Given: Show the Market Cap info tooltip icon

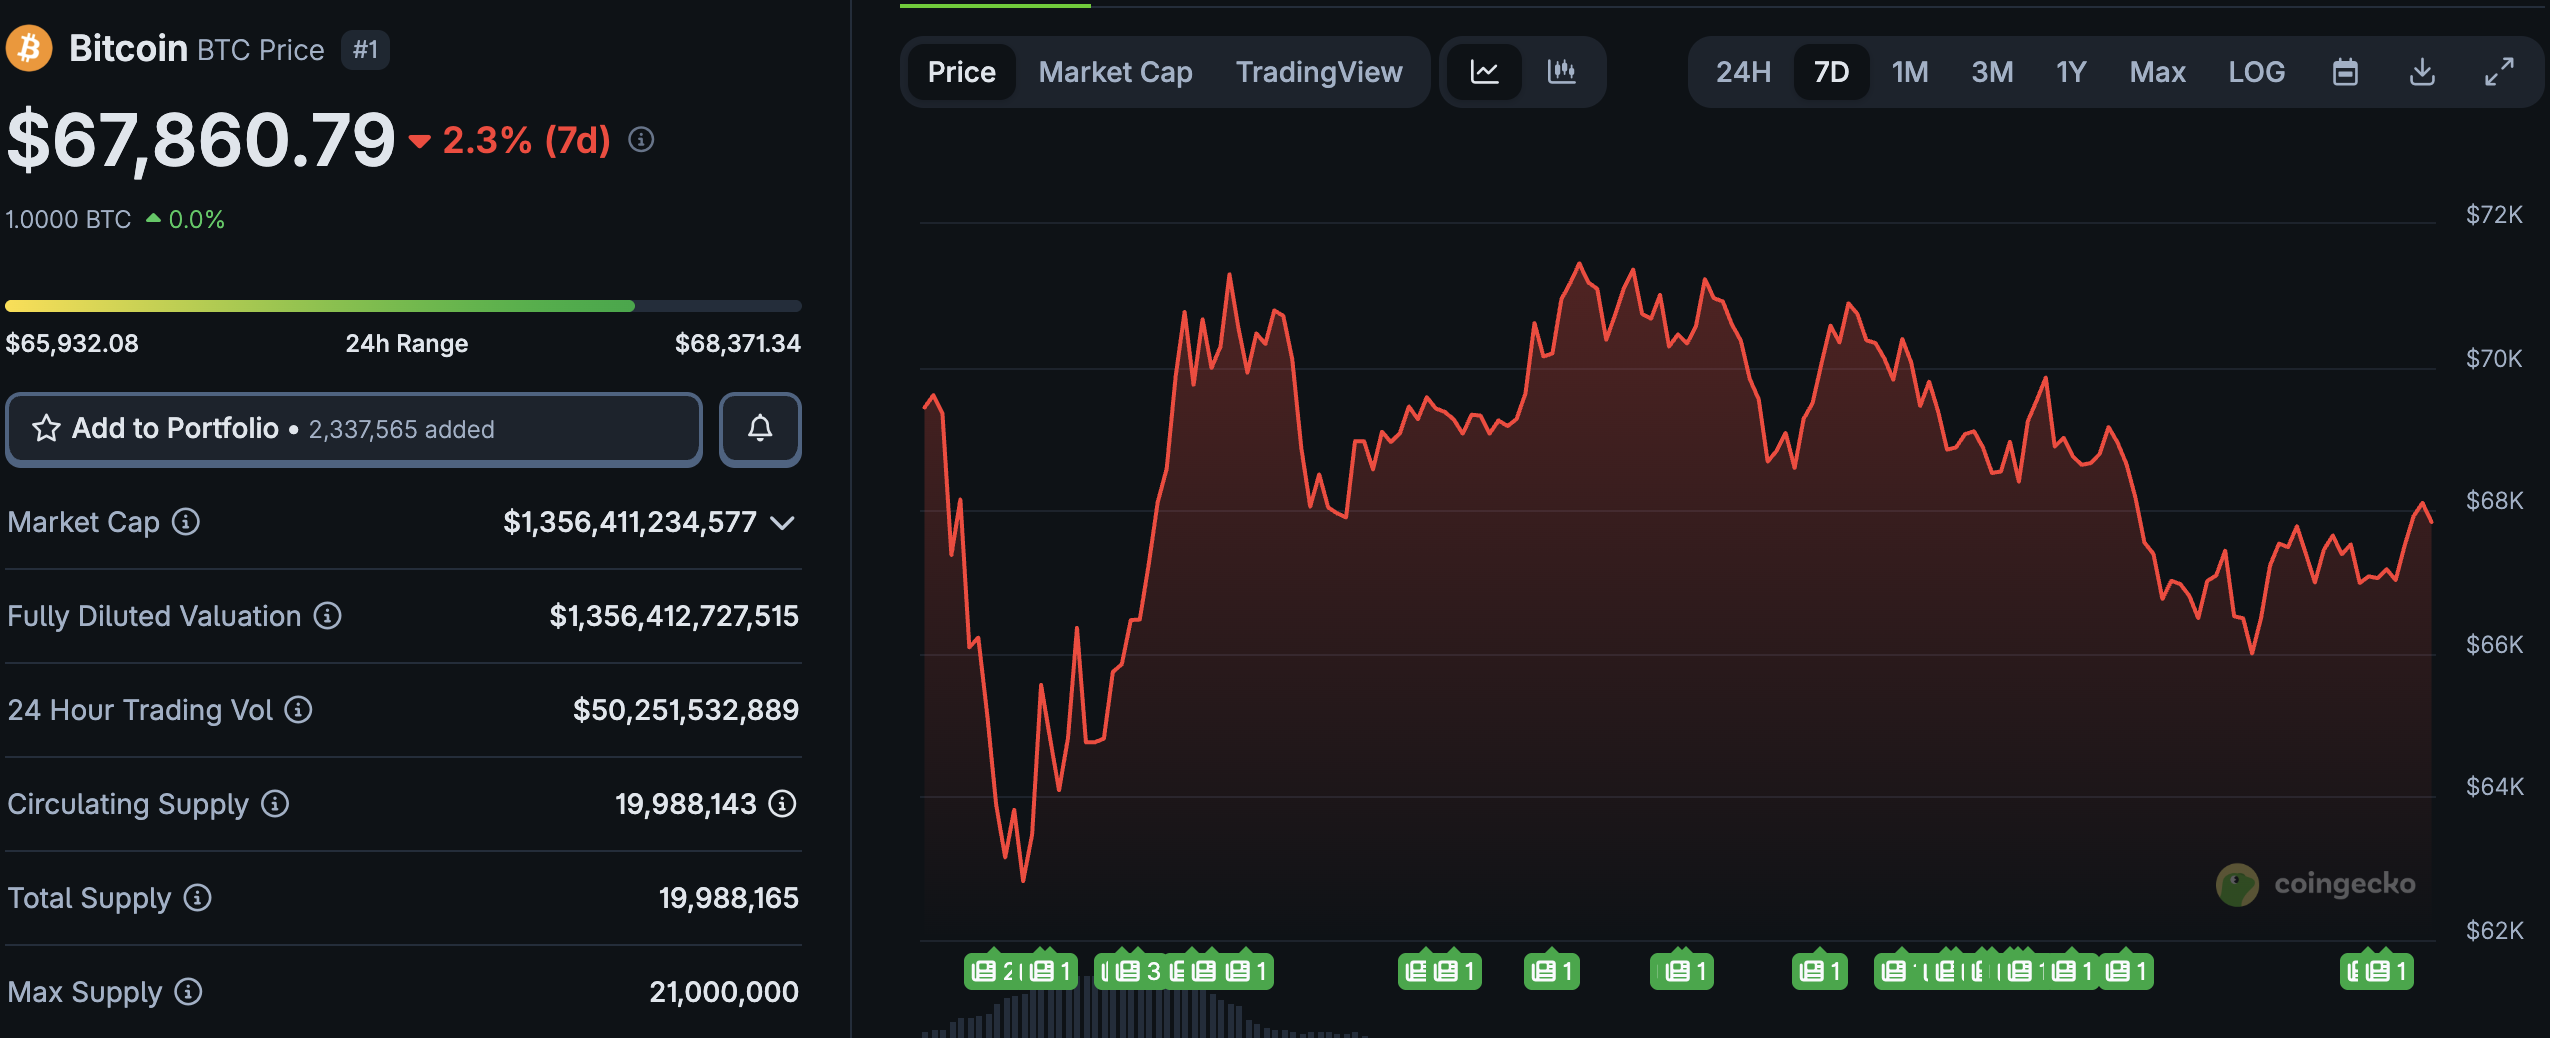Looking at the screenshot, I should (186, 521).
